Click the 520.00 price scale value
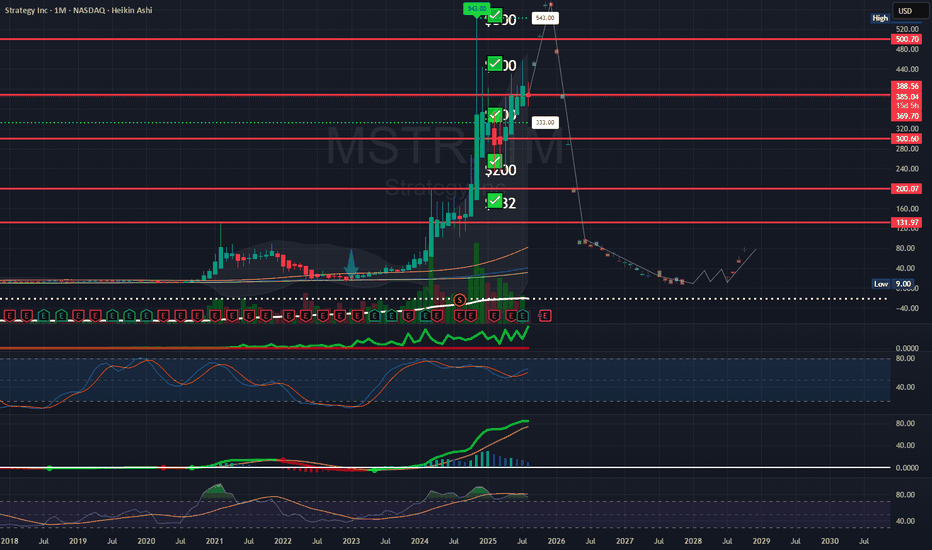 point(907,29)
